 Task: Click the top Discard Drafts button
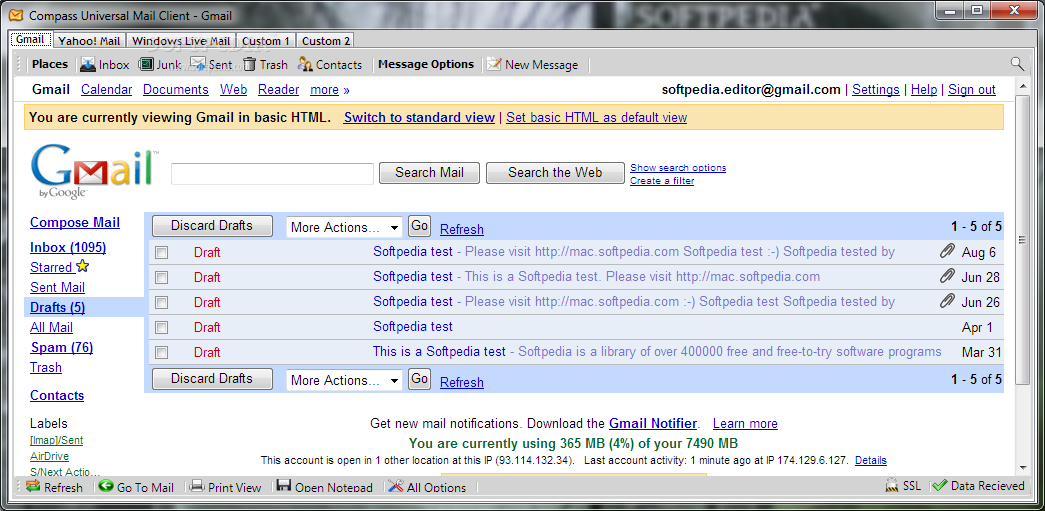click(212, 226)
